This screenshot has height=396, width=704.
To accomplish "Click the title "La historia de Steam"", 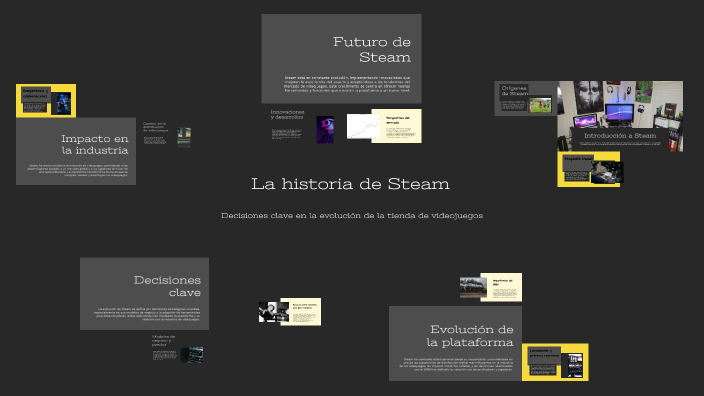I will coord(350,184).
